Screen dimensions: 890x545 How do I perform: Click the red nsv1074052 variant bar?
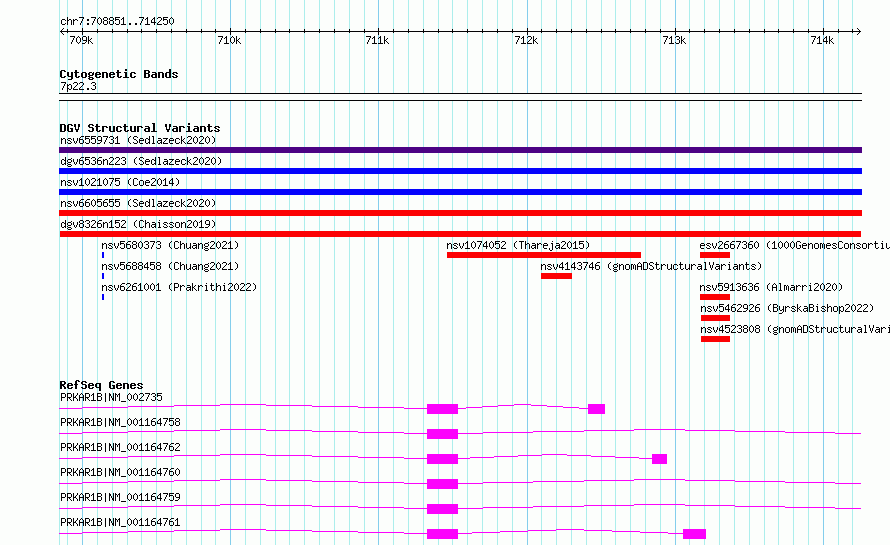[544, 255]
